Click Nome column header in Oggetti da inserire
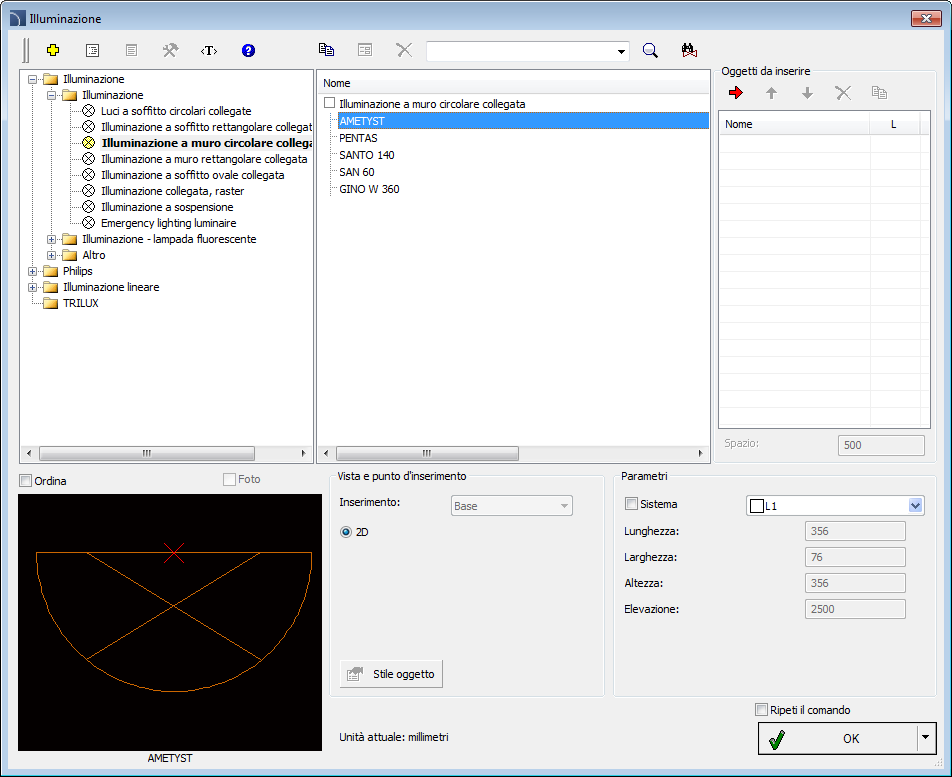 click(x=795, y=124)
